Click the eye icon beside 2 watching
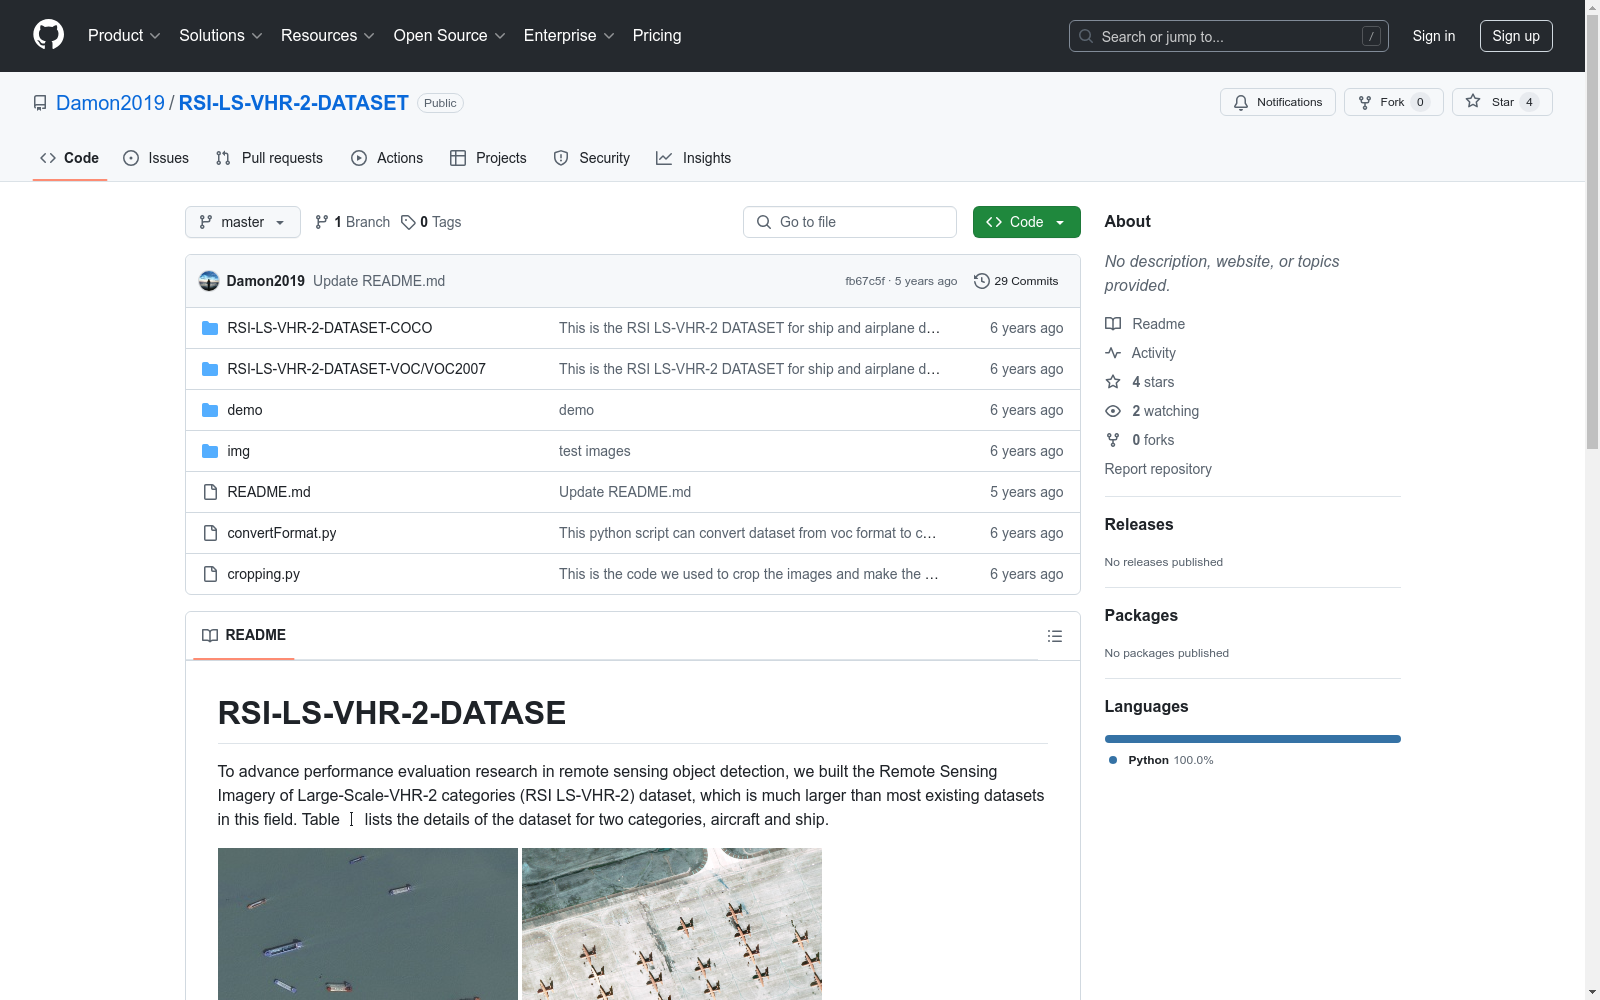The image size is (1600, 1000). tap(1113, 411)
